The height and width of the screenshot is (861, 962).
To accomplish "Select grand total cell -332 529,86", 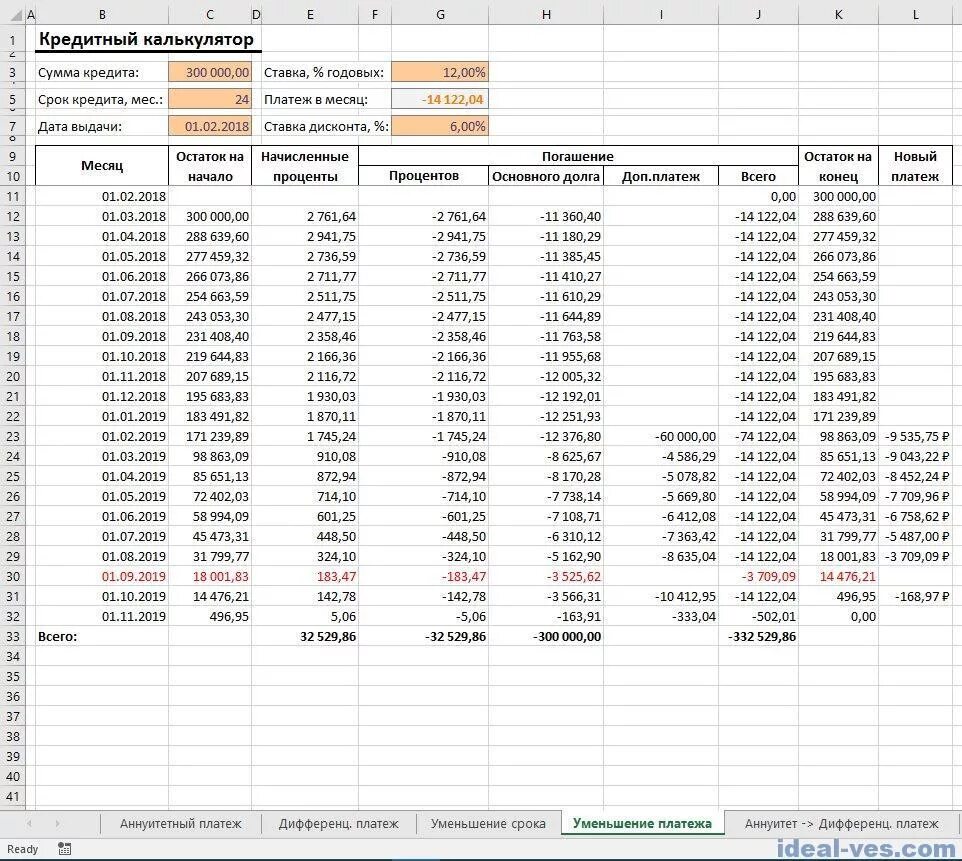I will pos(758,636).
